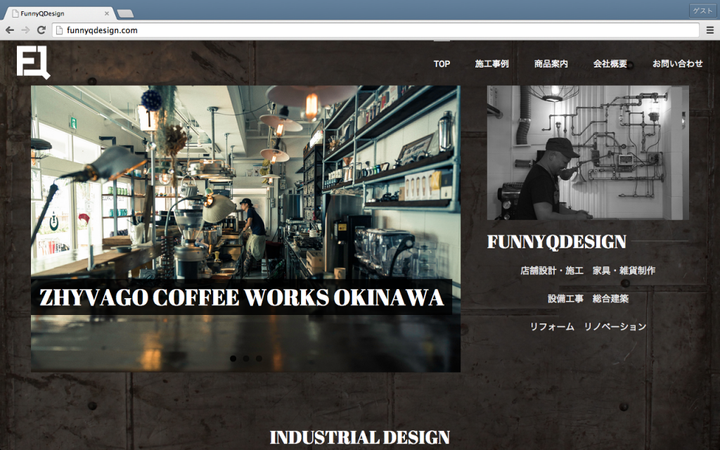
Task: Click the ゲスト guest profile button
Action: (703, 11)
